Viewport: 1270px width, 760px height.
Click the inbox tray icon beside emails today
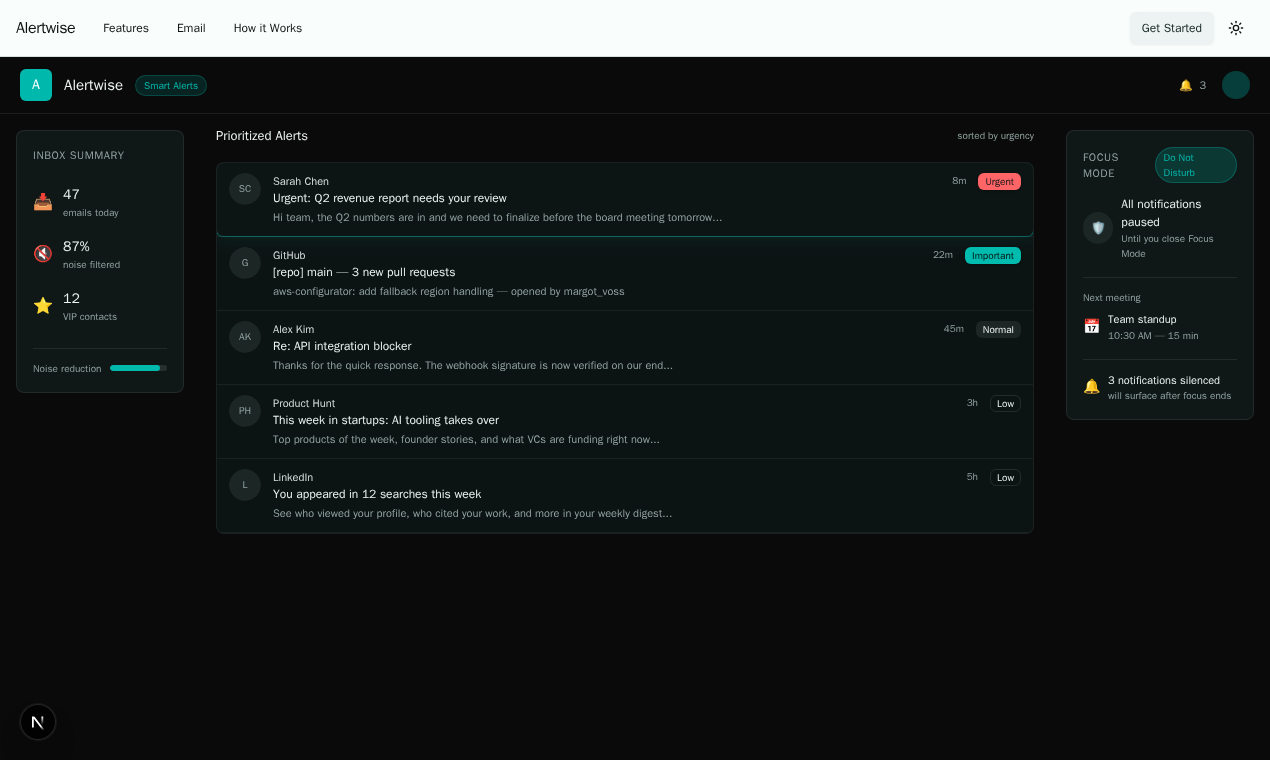43,202
